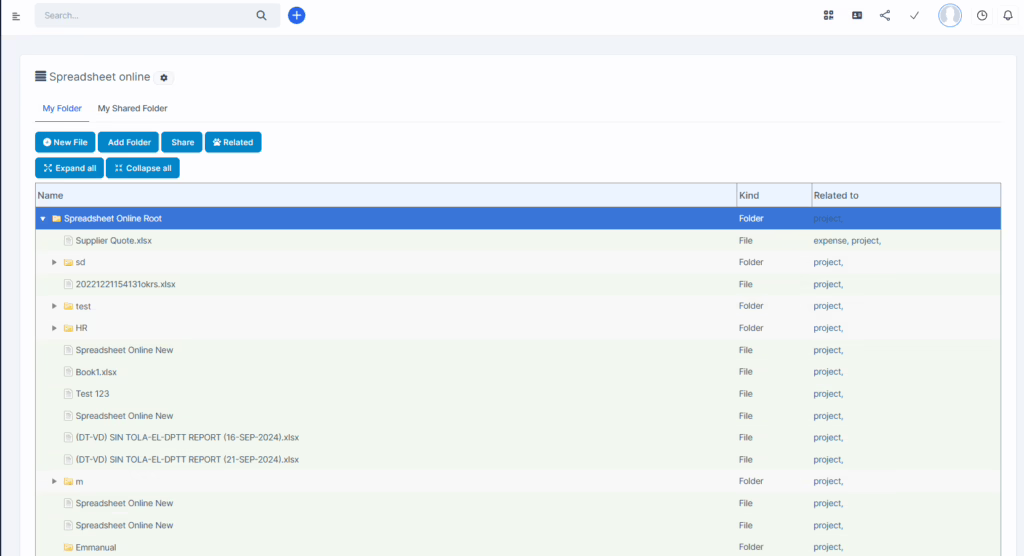The image size is (1024, 556).
Task: Open the notifications bell icon
Action: 1008,15
